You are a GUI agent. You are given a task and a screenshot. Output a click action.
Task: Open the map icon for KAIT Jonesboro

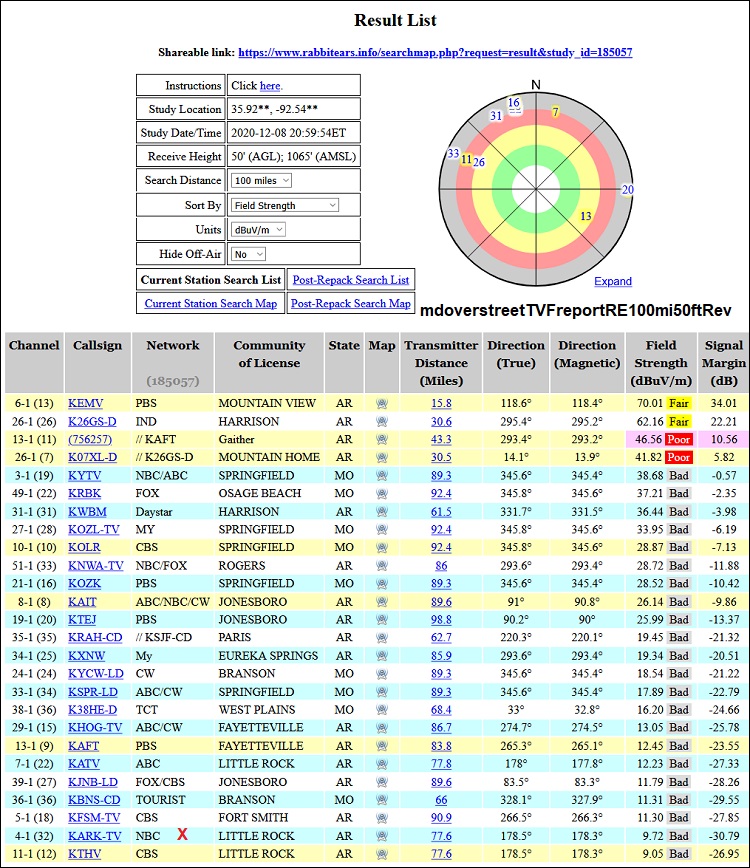tap(381, 602)
